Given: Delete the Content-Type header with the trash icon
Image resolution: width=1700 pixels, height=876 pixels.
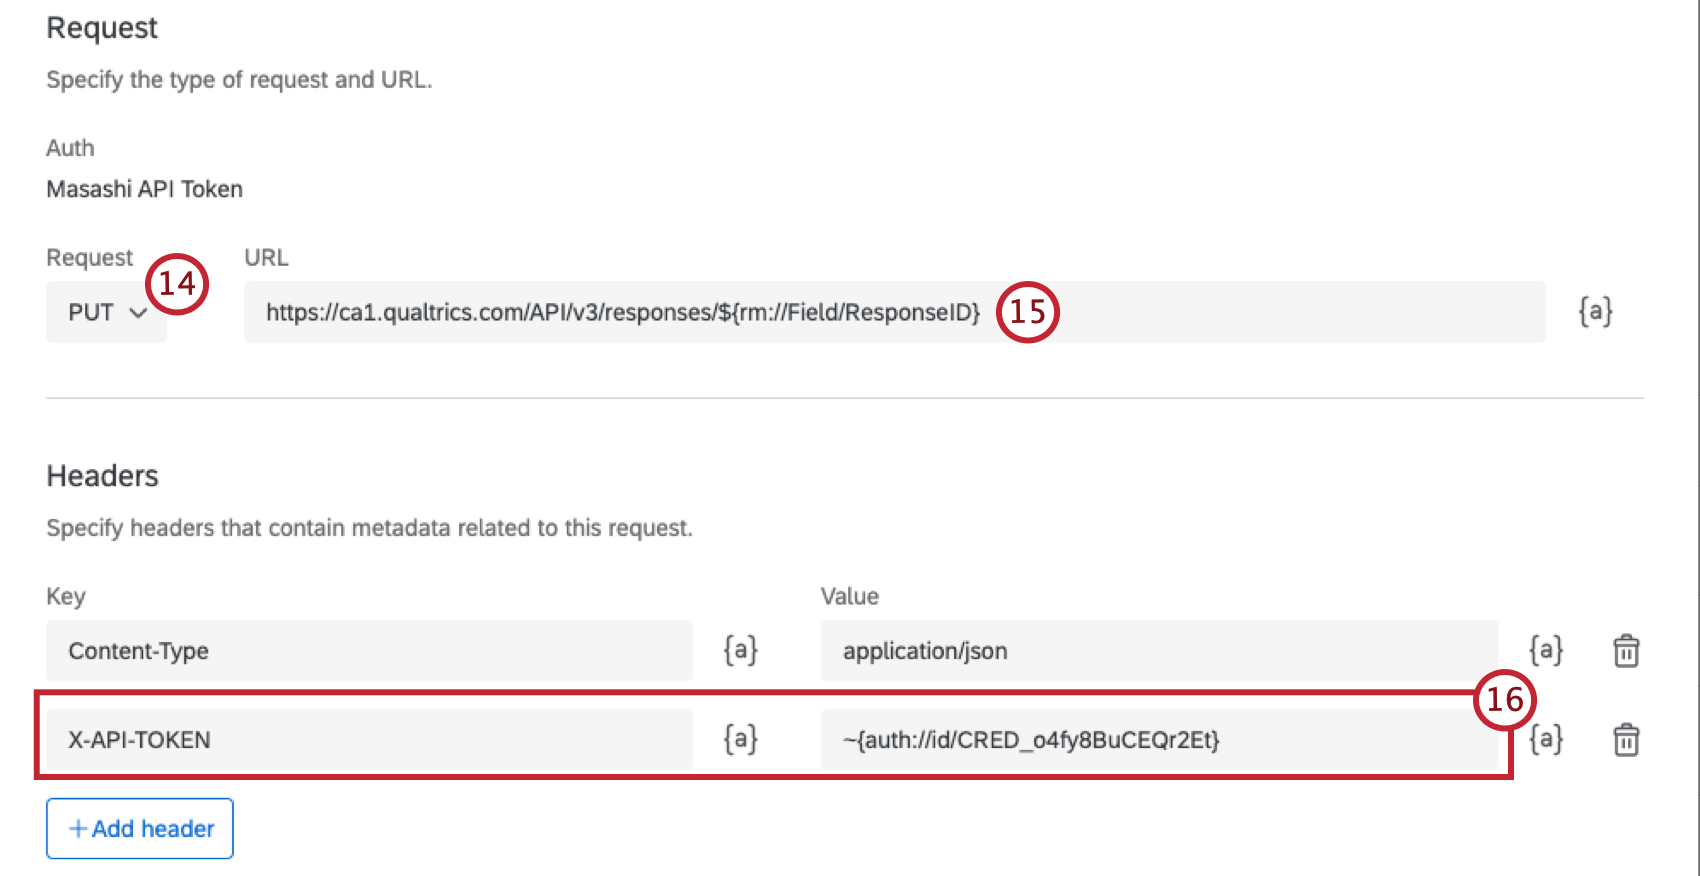Looking at the screenshot, I should pos(1626,651).
